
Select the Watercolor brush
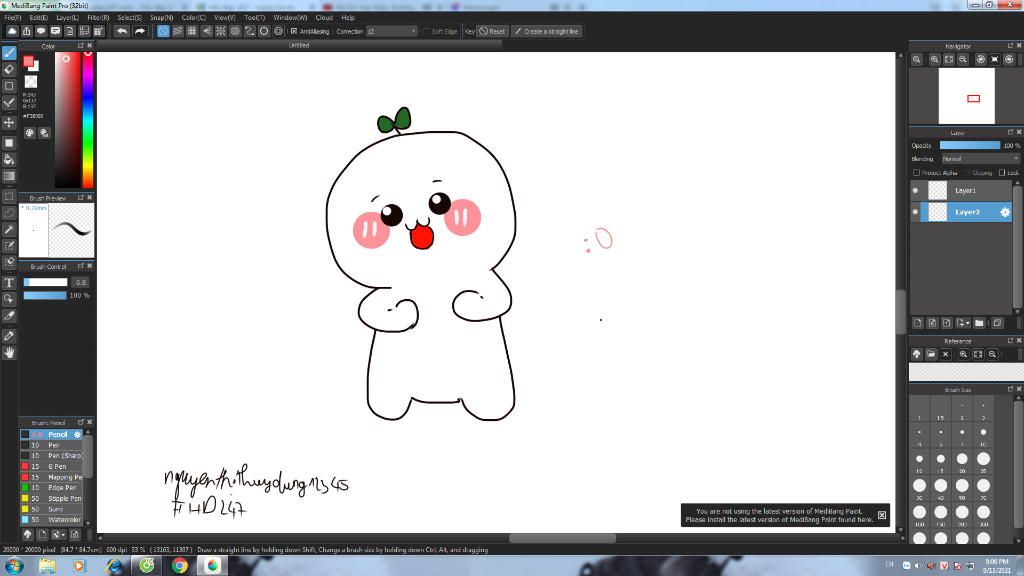click(x=52, y=520)
